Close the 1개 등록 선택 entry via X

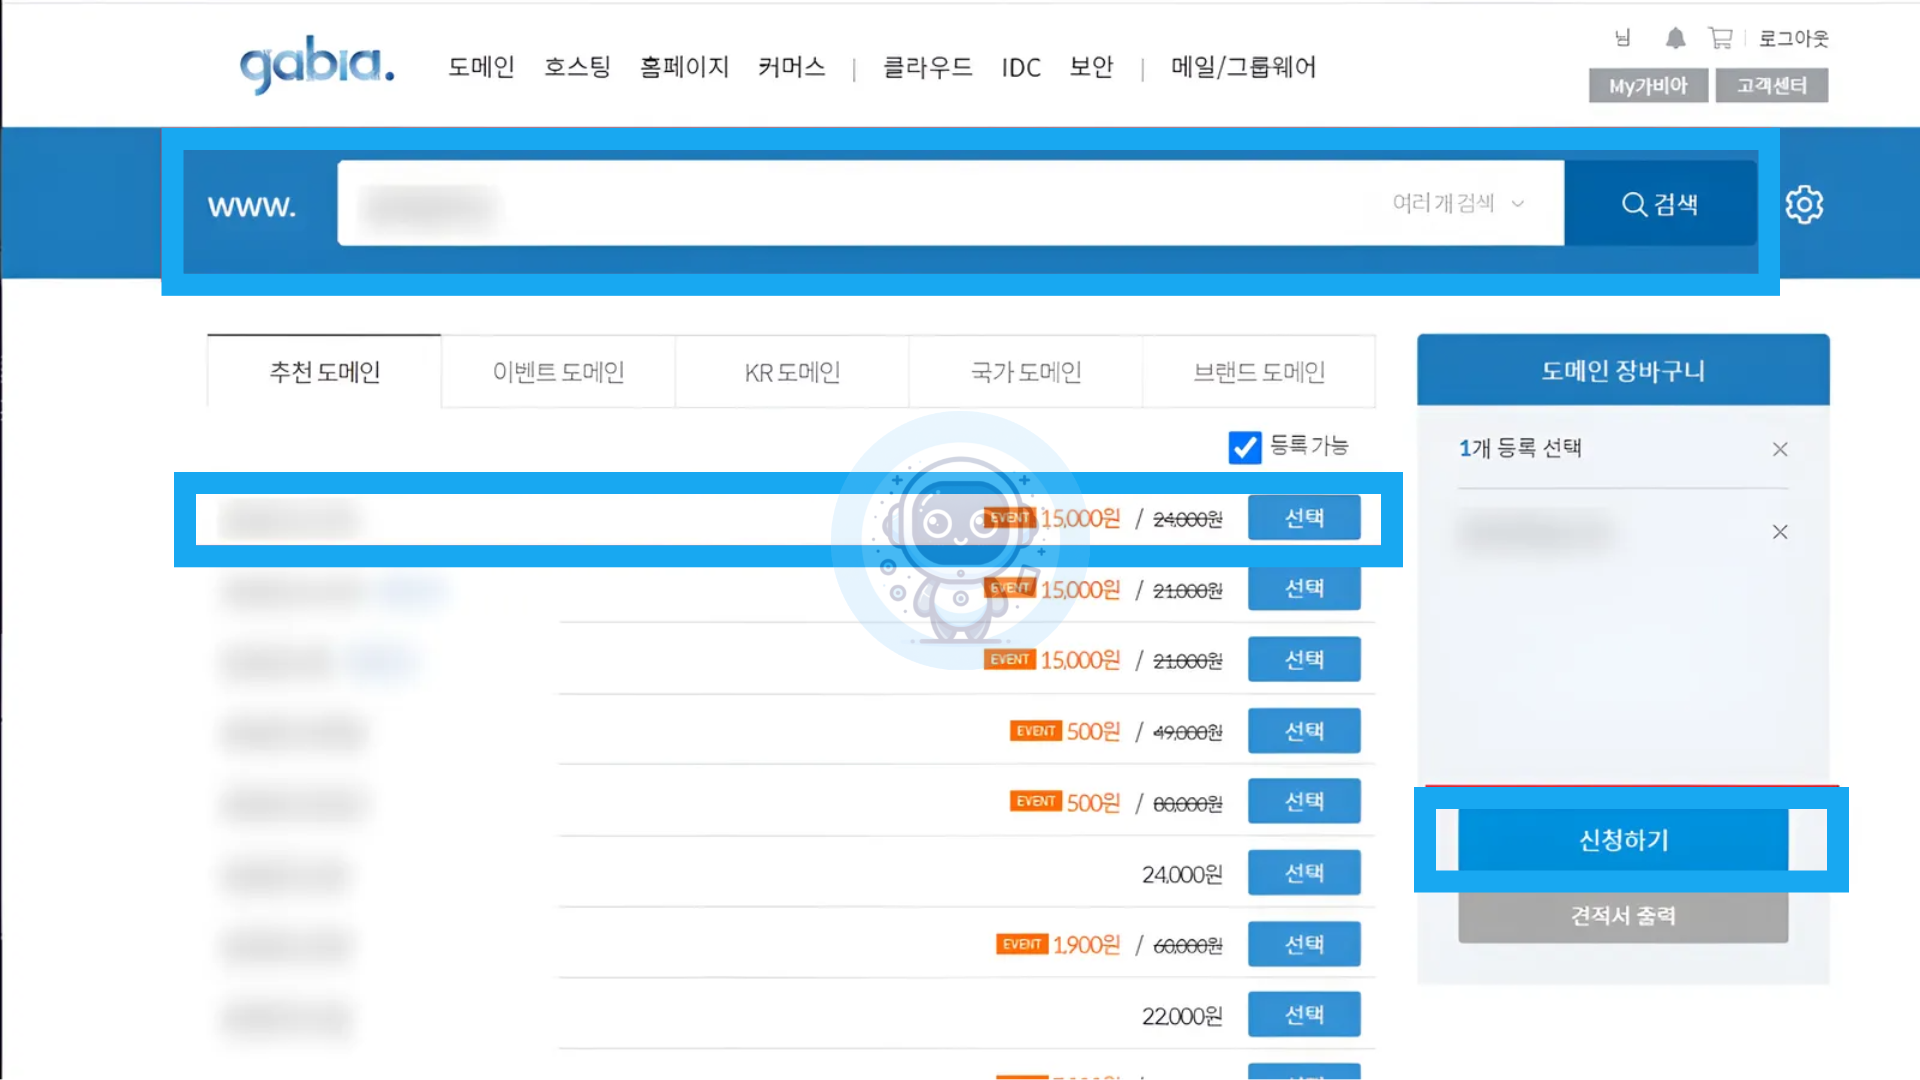[1780, 449]
